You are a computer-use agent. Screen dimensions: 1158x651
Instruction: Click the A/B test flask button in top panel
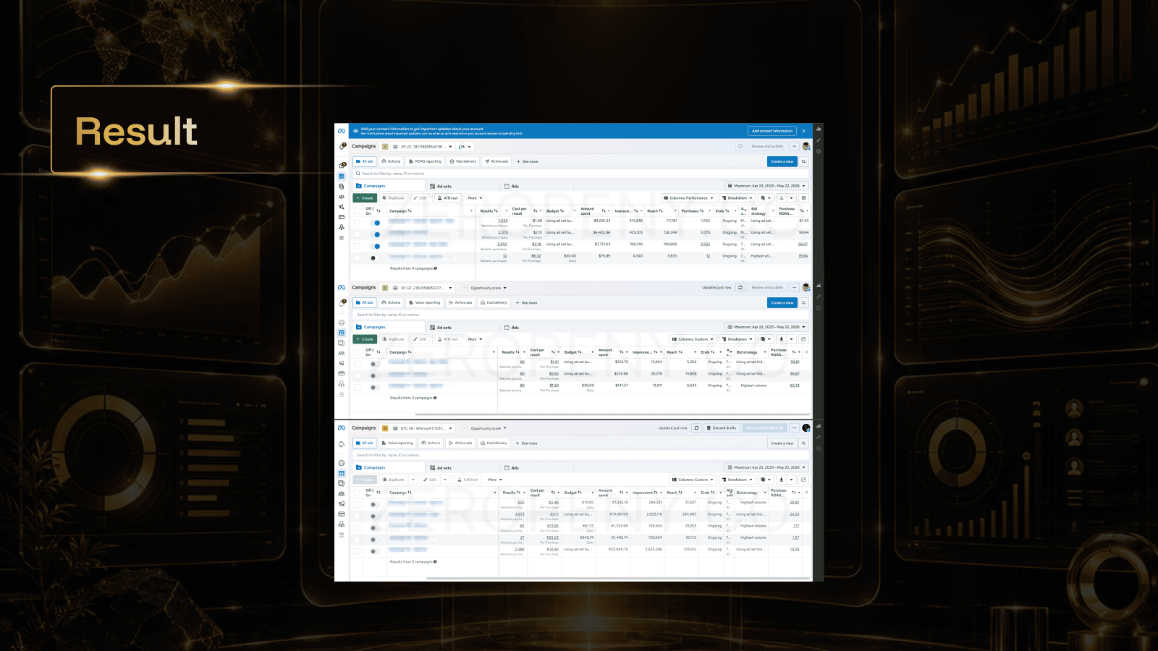[448, 198]
